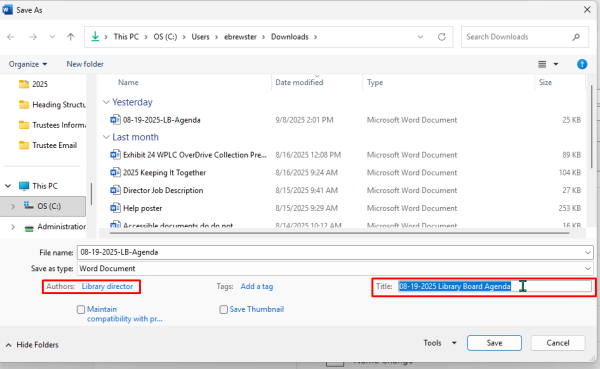Click the Back navigation arrow

pos(11,37)
